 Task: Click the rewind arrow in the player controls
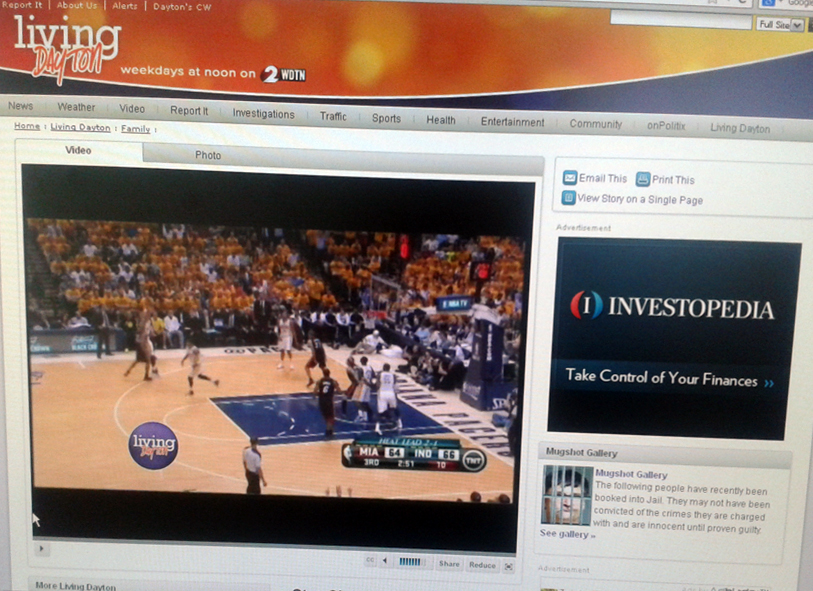[x=385, y=562]
